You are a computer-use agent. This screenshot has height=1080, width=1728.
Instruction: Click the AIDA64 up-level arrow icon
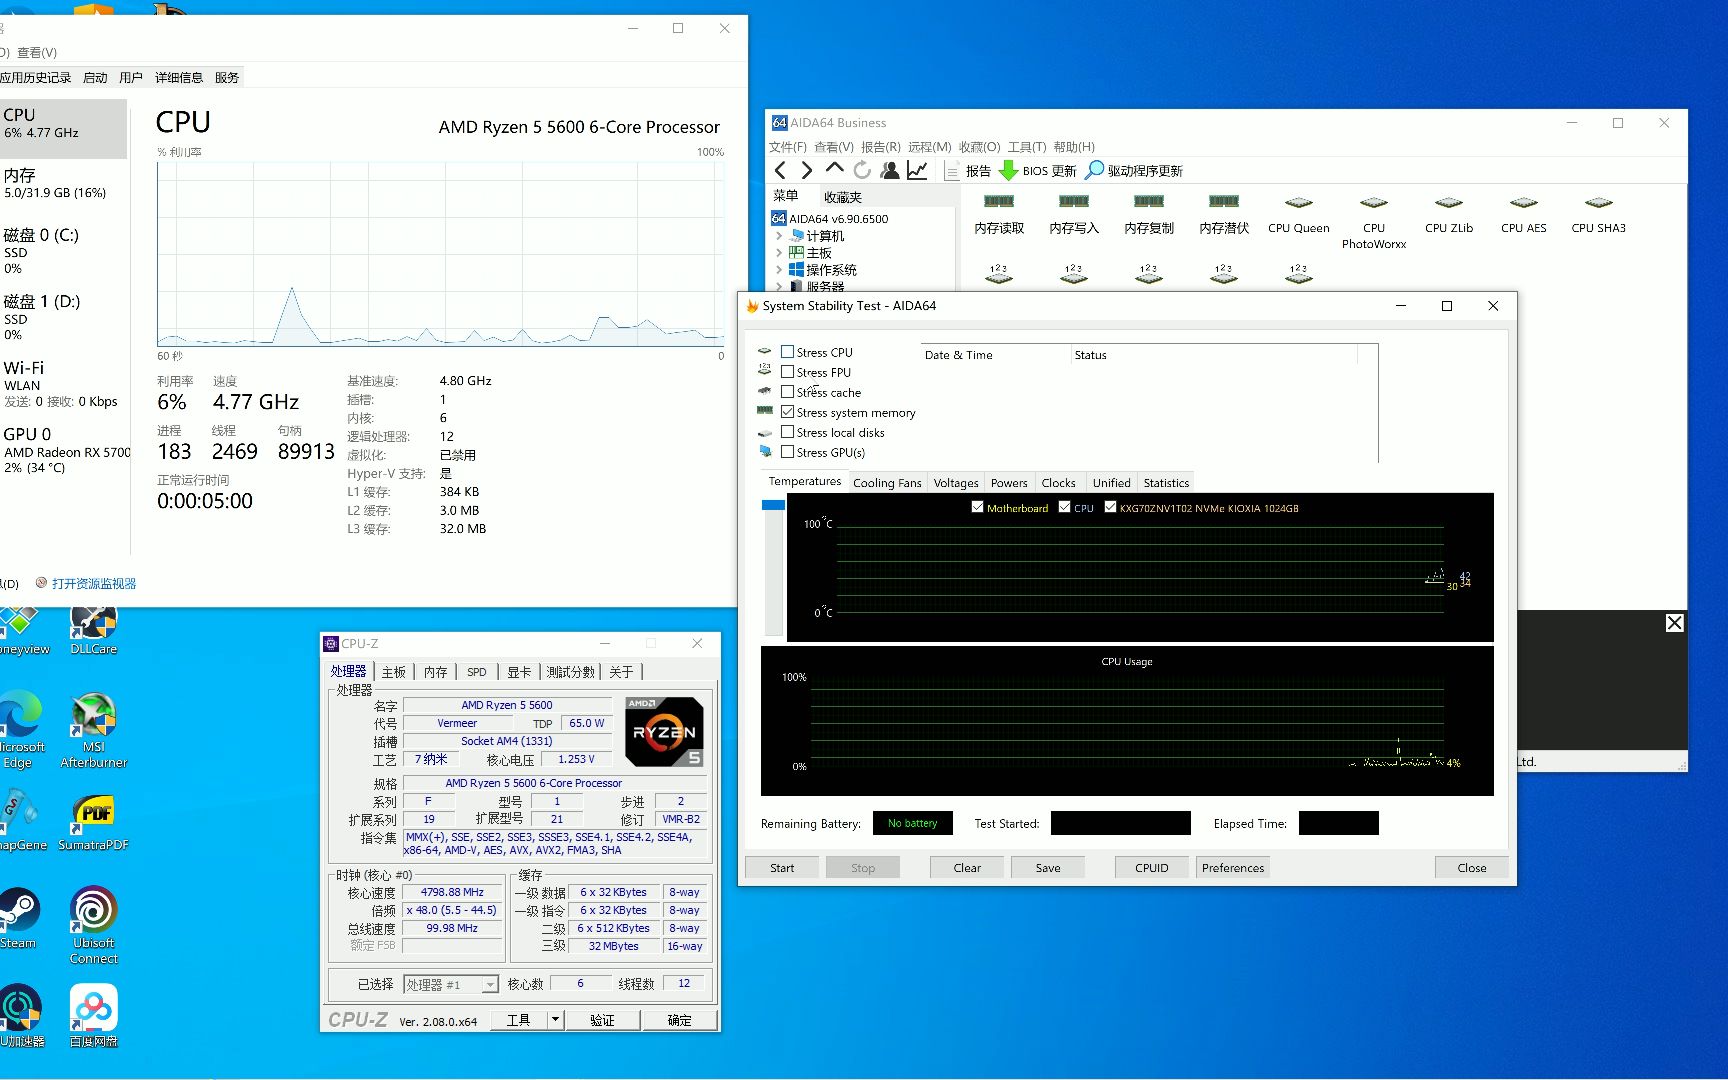(x=834, y=169)
